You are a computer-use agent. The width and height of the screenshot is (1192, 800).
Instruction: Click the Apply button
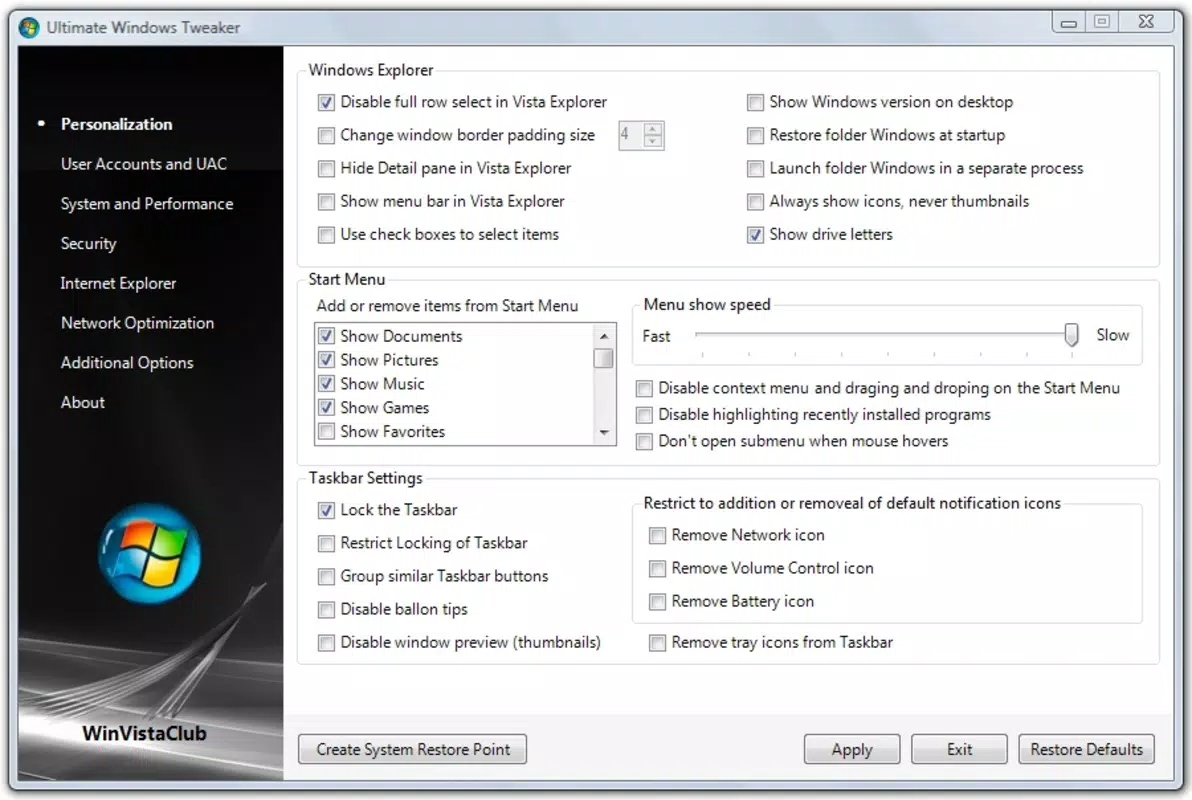851,749
